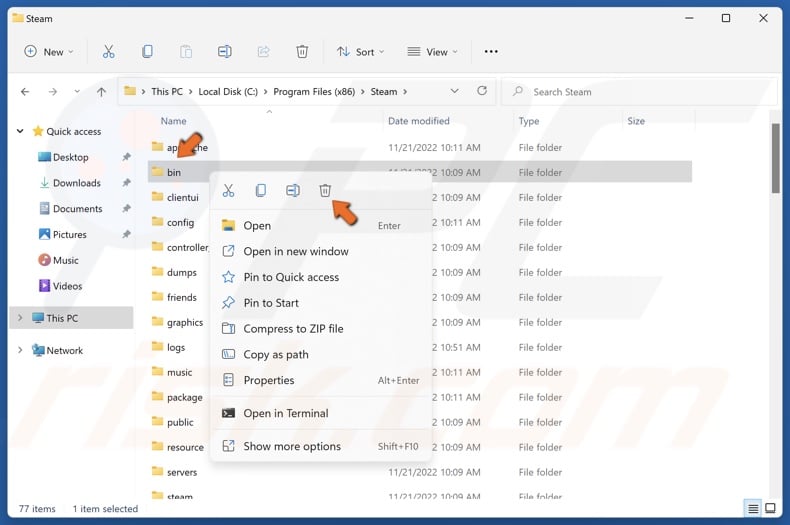Click the Search Steam input field
Screen dimensions: 790x525
coord(640,92)
